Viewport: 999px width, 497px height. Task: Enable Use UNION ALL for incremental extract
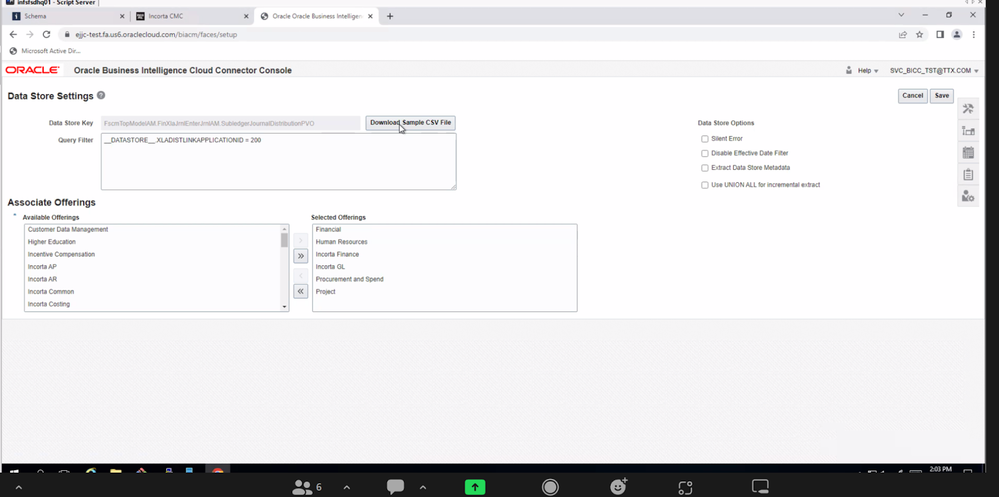click(x=705, y=185)
